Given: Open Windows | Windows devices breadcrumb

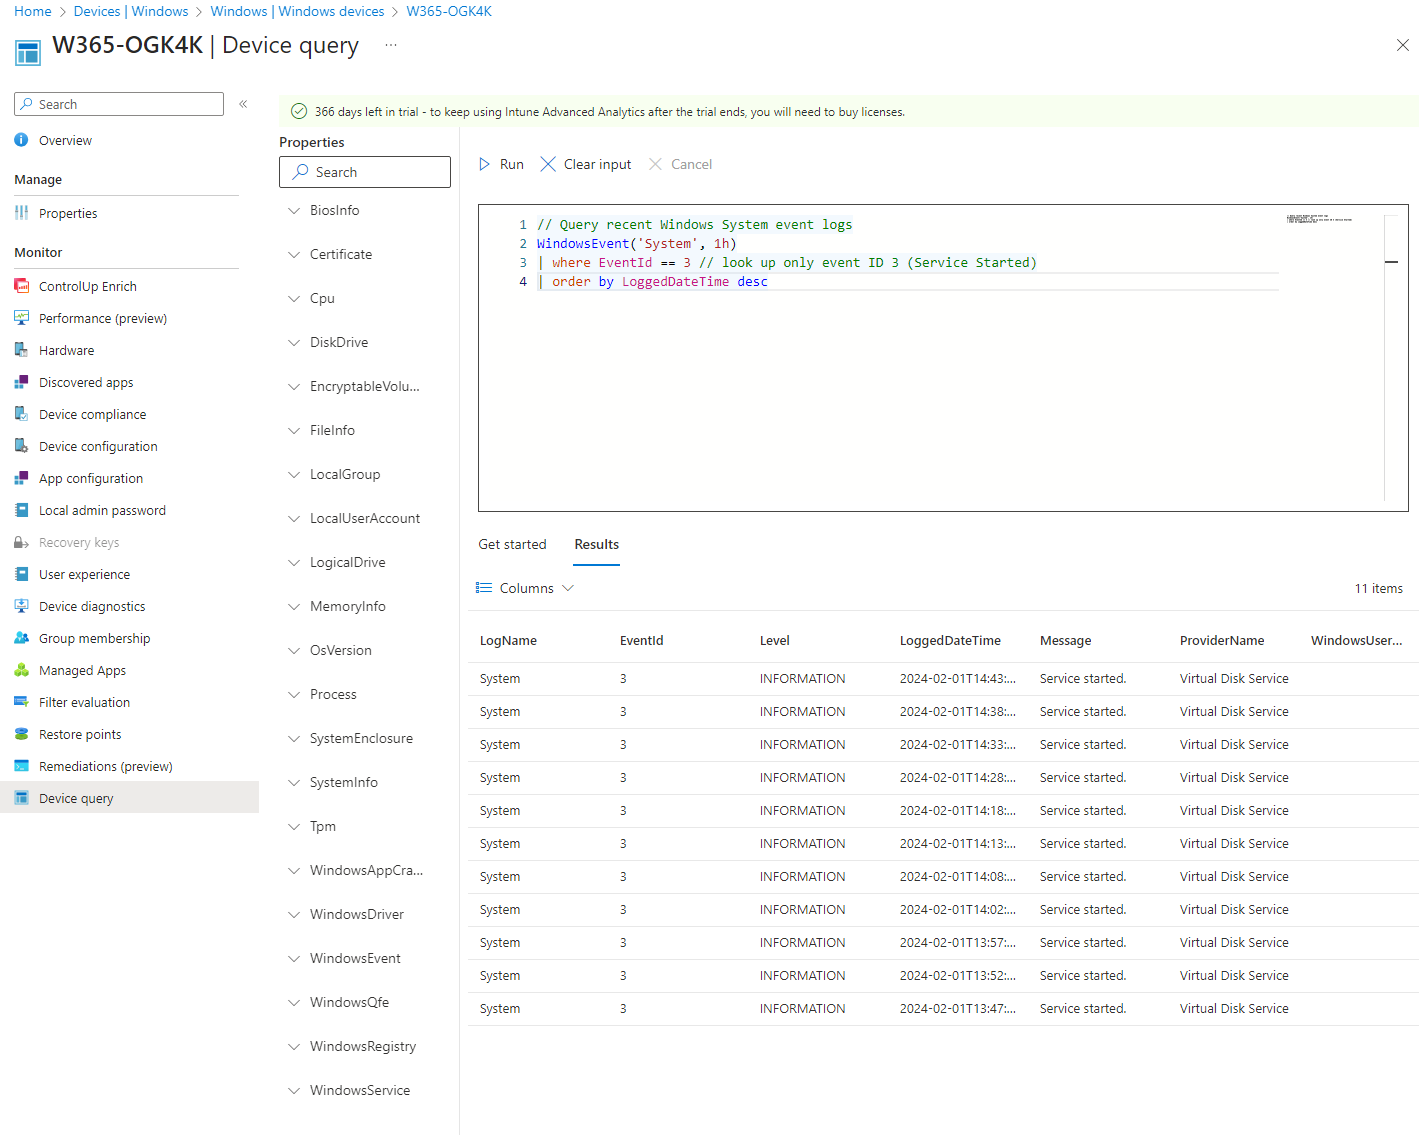Looking at the screenshot, I should pyautogui.click(x=297, y=11).
